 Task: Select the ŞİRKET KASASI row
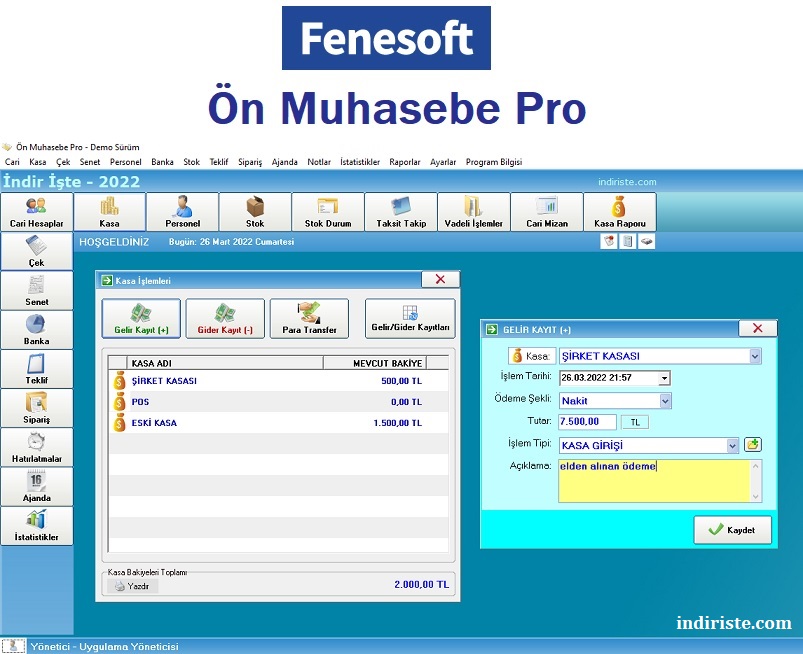pos(279,381)
